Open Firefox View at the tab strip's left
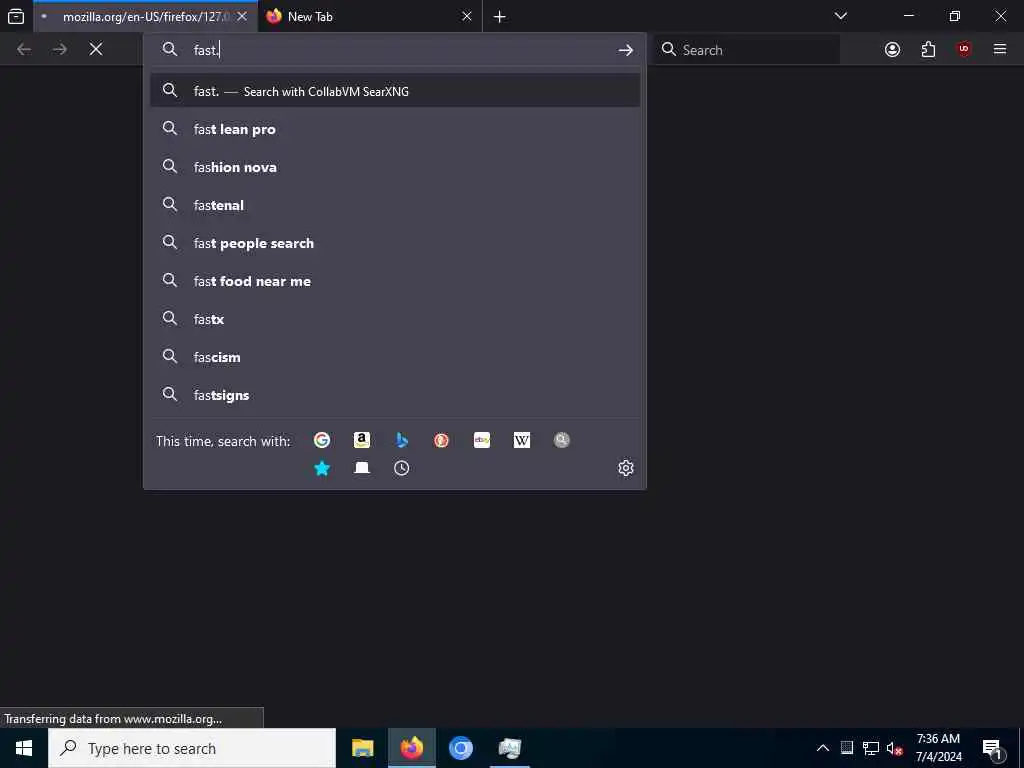This screenshot has width=1024, height=768. pyautogui.click(x=16, y=16)
